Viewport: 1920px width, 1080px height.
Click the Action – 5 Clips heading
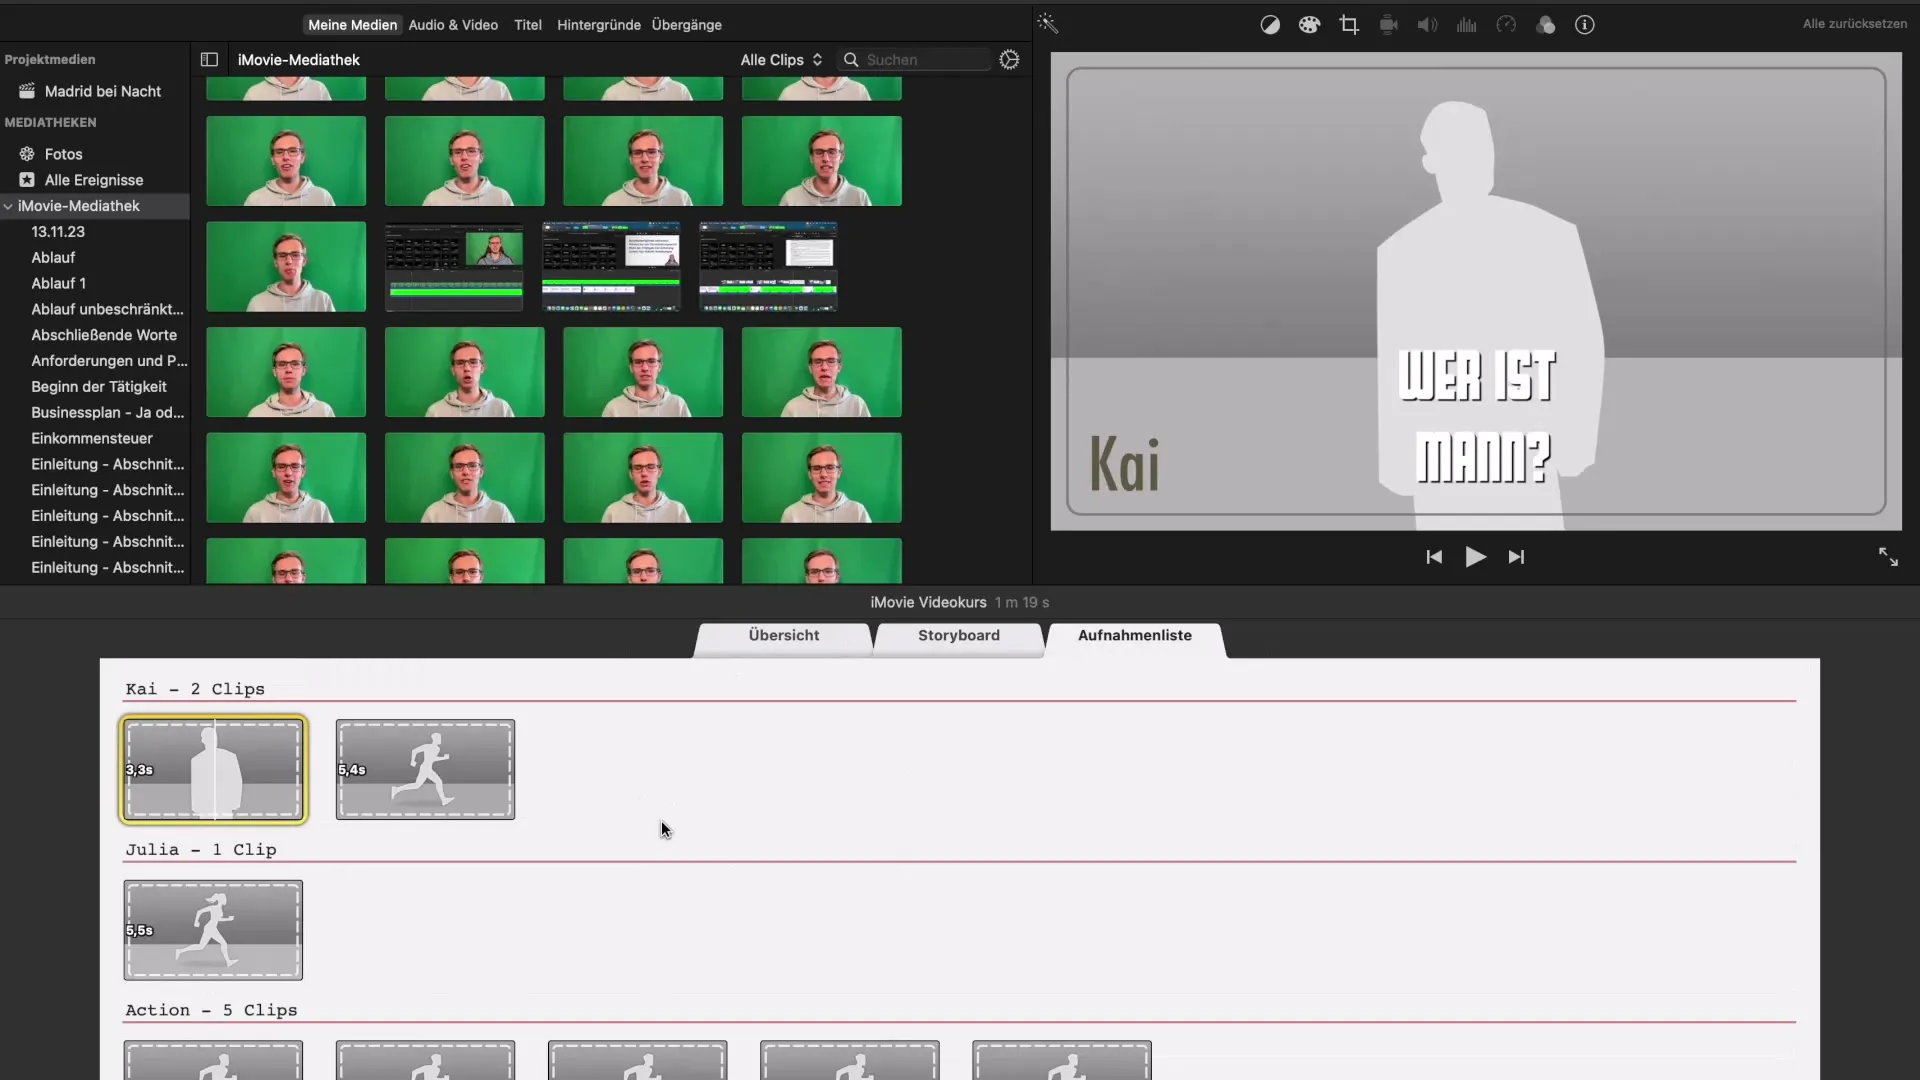coord(211,1010)
